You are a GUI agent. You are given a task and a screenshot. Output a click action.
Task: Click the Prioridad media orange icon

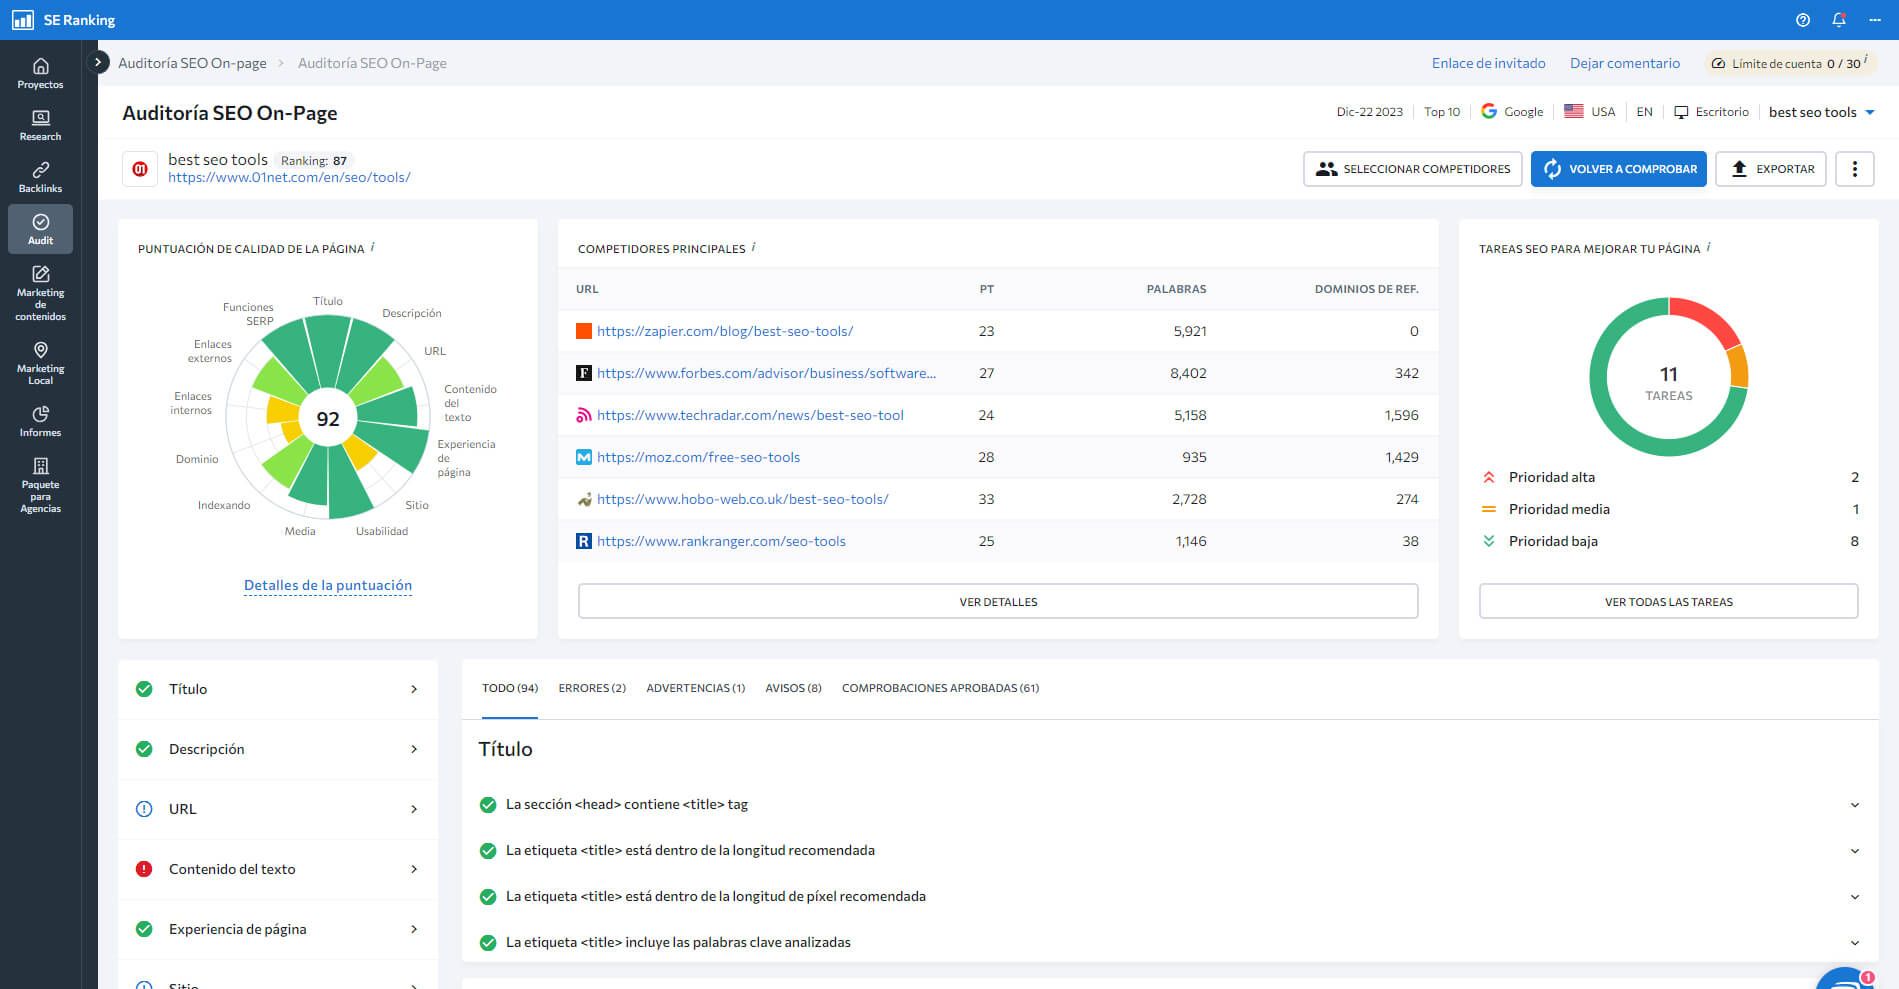click(1489, 509)
